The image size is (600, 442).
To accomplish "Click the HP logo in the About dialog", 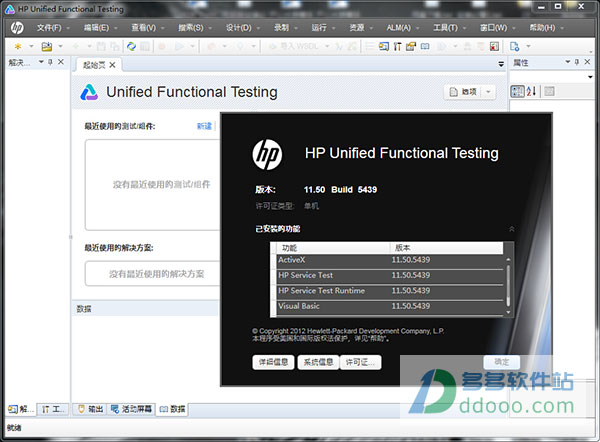I will click(267, 154).
